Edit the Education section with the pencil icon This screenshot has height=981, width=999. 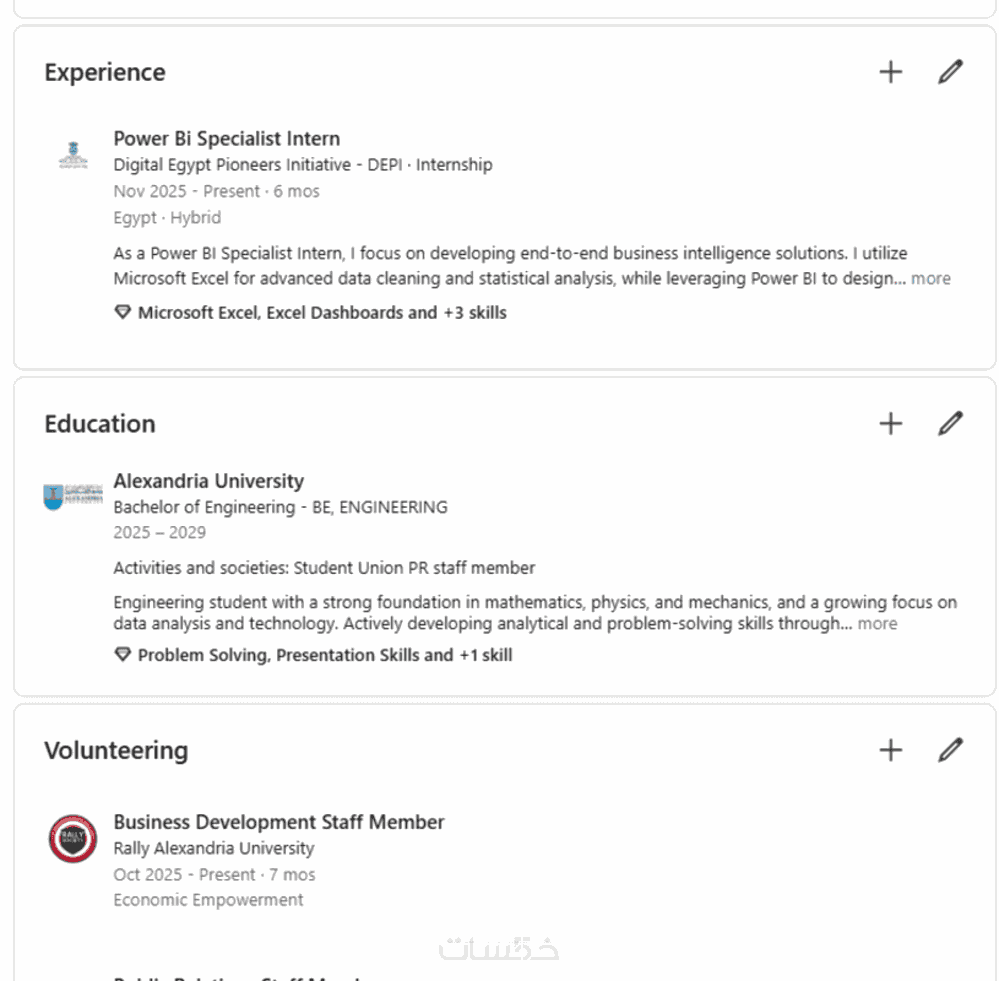950,424
